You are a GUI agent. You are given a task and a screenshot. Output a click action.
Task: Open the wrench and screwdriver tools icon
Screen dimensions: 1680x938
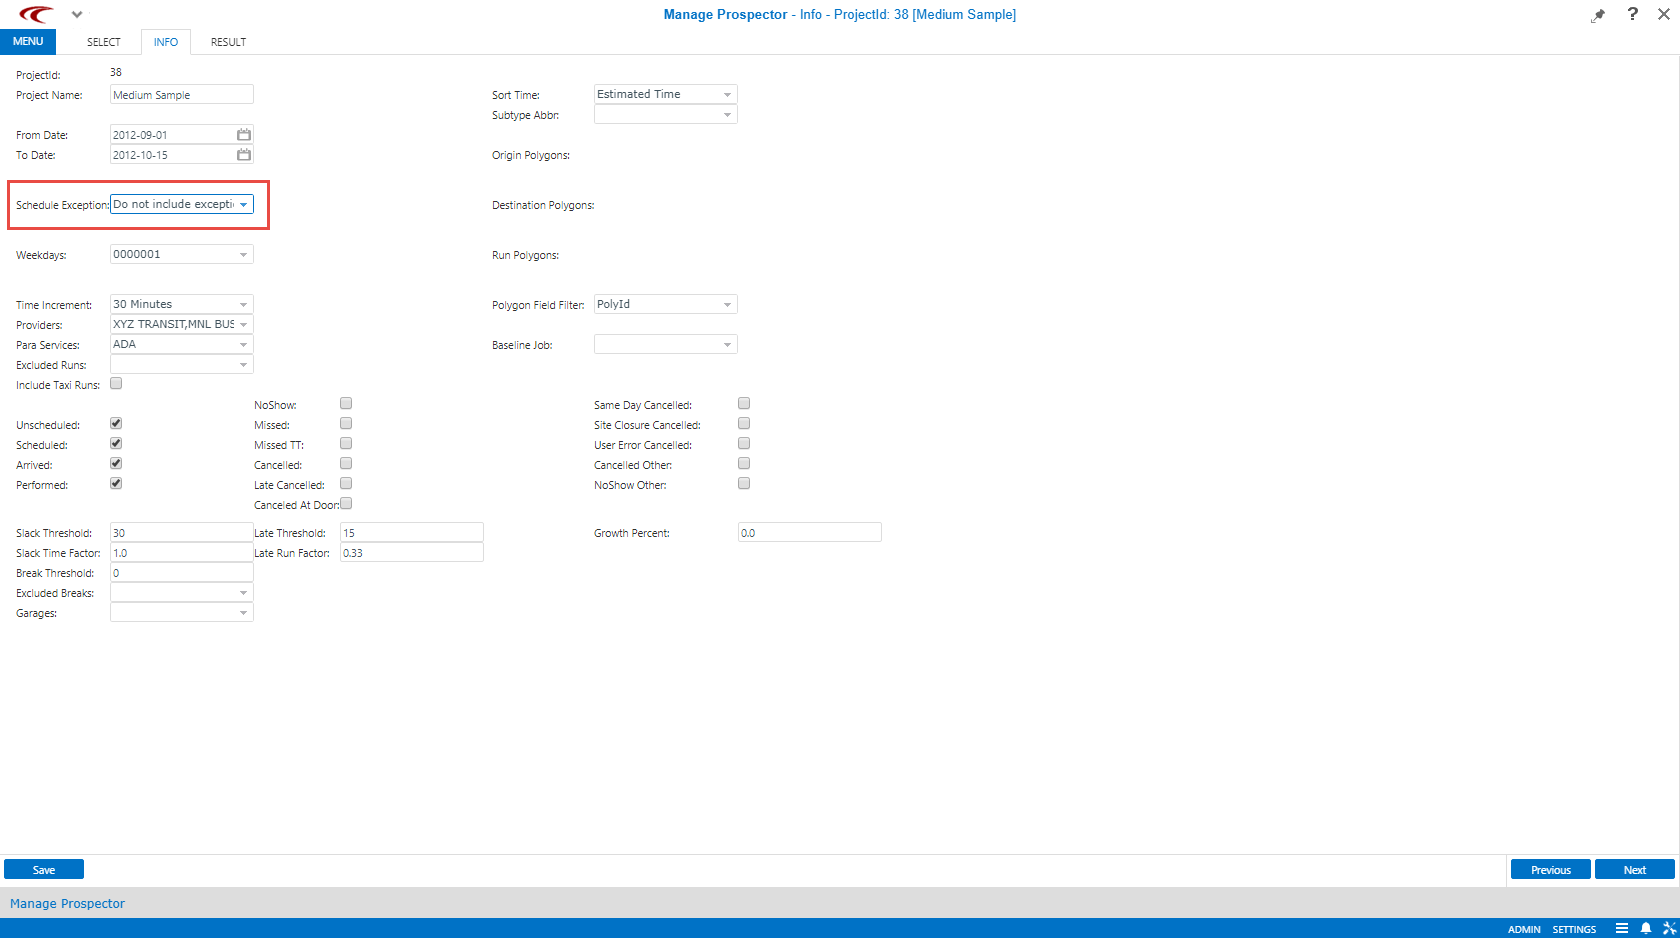1668,928
